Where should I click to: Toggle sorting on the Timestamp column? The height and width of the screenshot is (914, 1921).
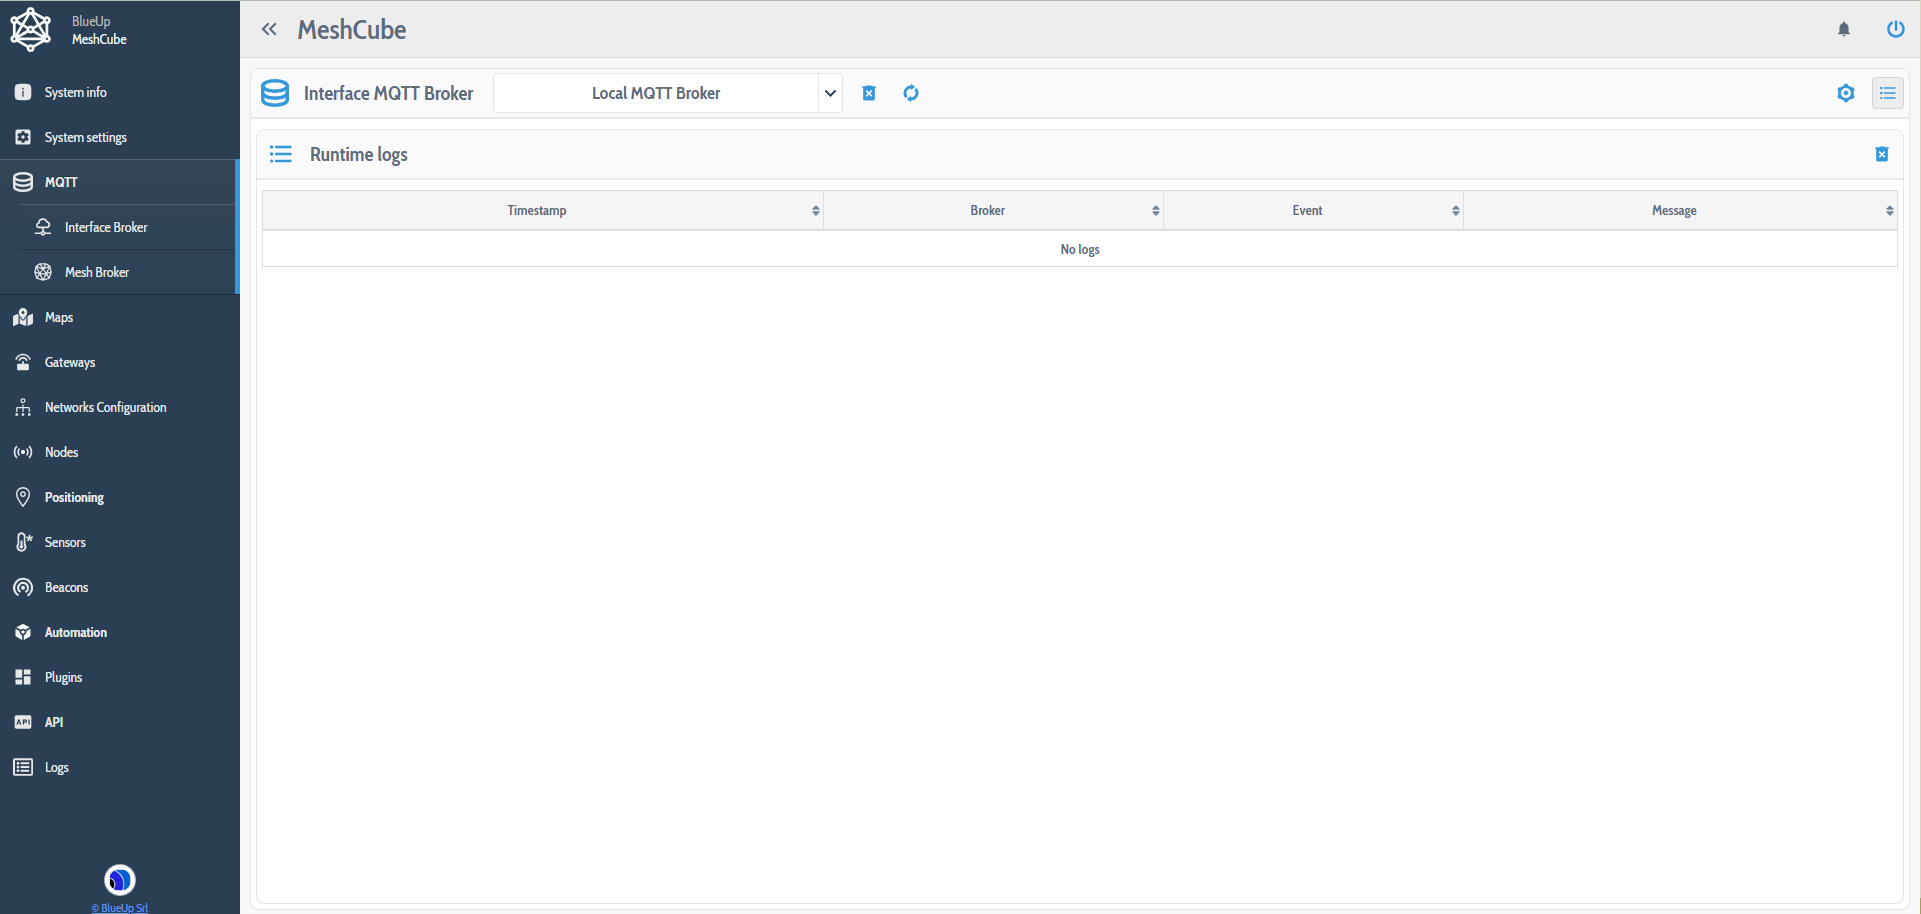pos(815,210)
